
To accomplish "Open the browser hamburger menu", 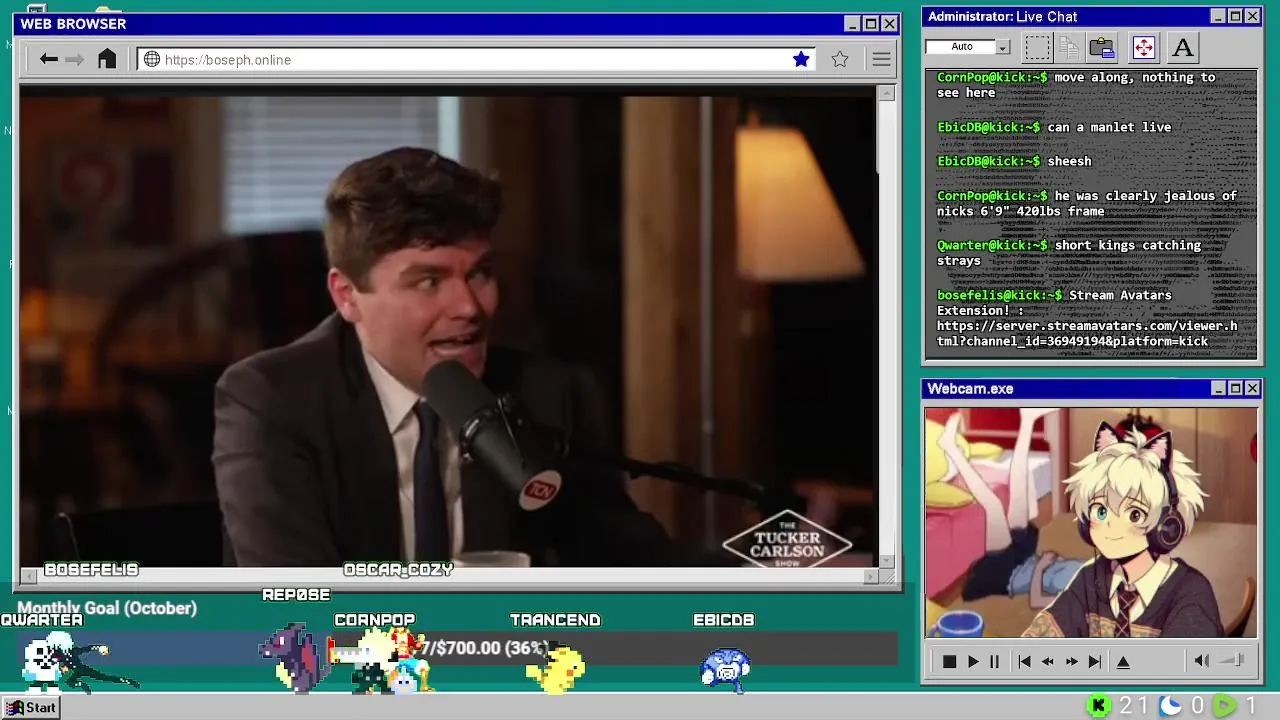I will click(881, 59).
